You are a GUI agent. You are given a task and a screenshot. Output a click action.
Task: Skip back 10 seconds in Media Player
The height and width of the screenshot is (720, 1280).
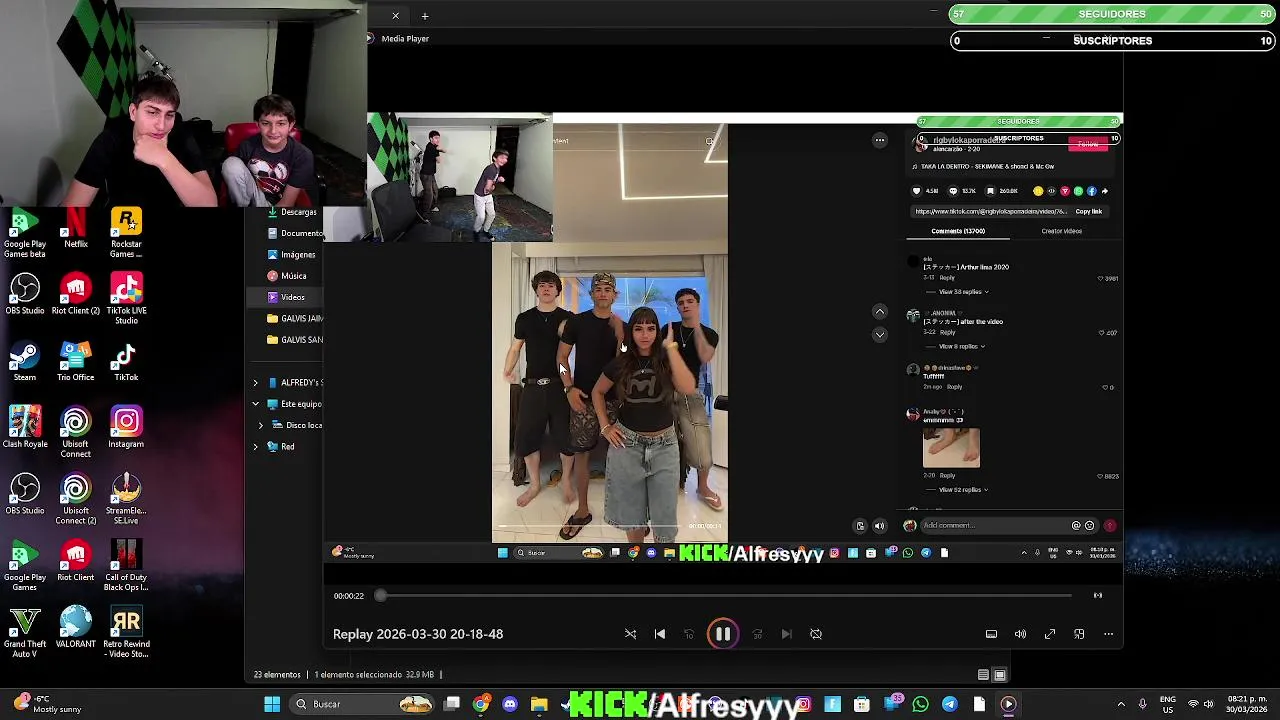pyautogui.click(x=689, y=634)
